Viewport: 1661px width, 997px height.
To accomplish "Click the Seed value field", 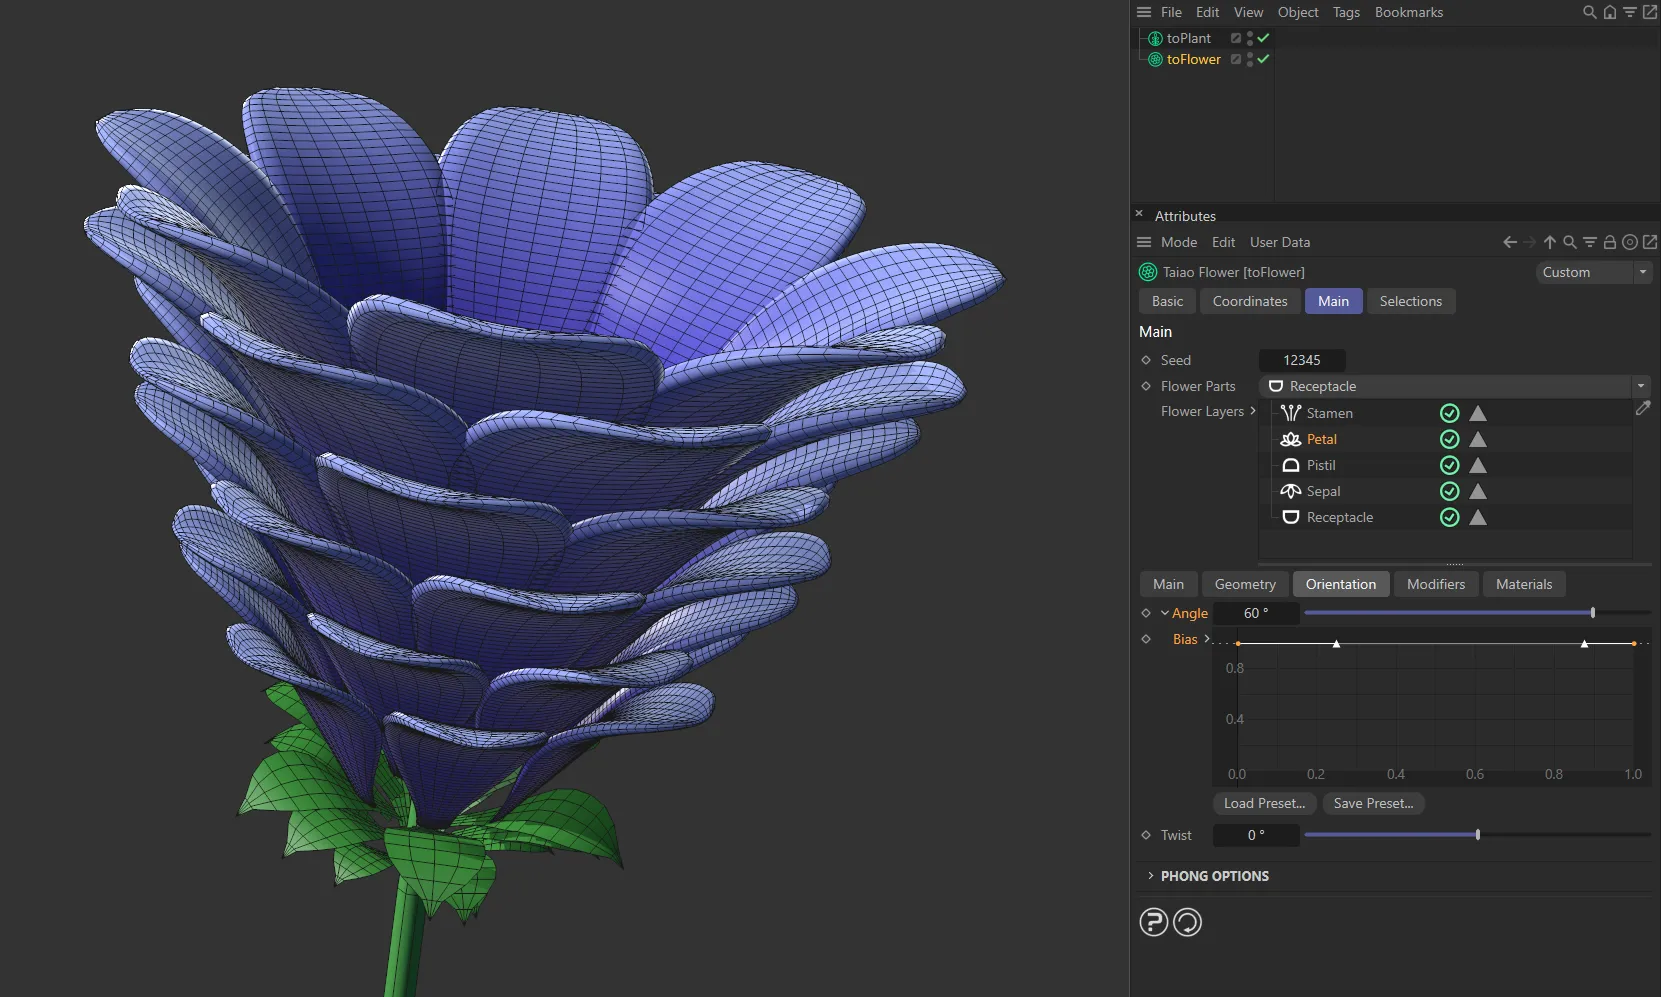I will (x=1301, y=360).
